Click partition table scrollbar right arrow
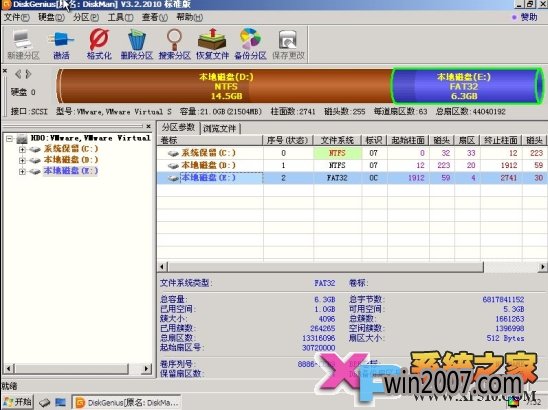Image resolution: width=548 pixels, height=410 pixels. [x=542, y=267]
